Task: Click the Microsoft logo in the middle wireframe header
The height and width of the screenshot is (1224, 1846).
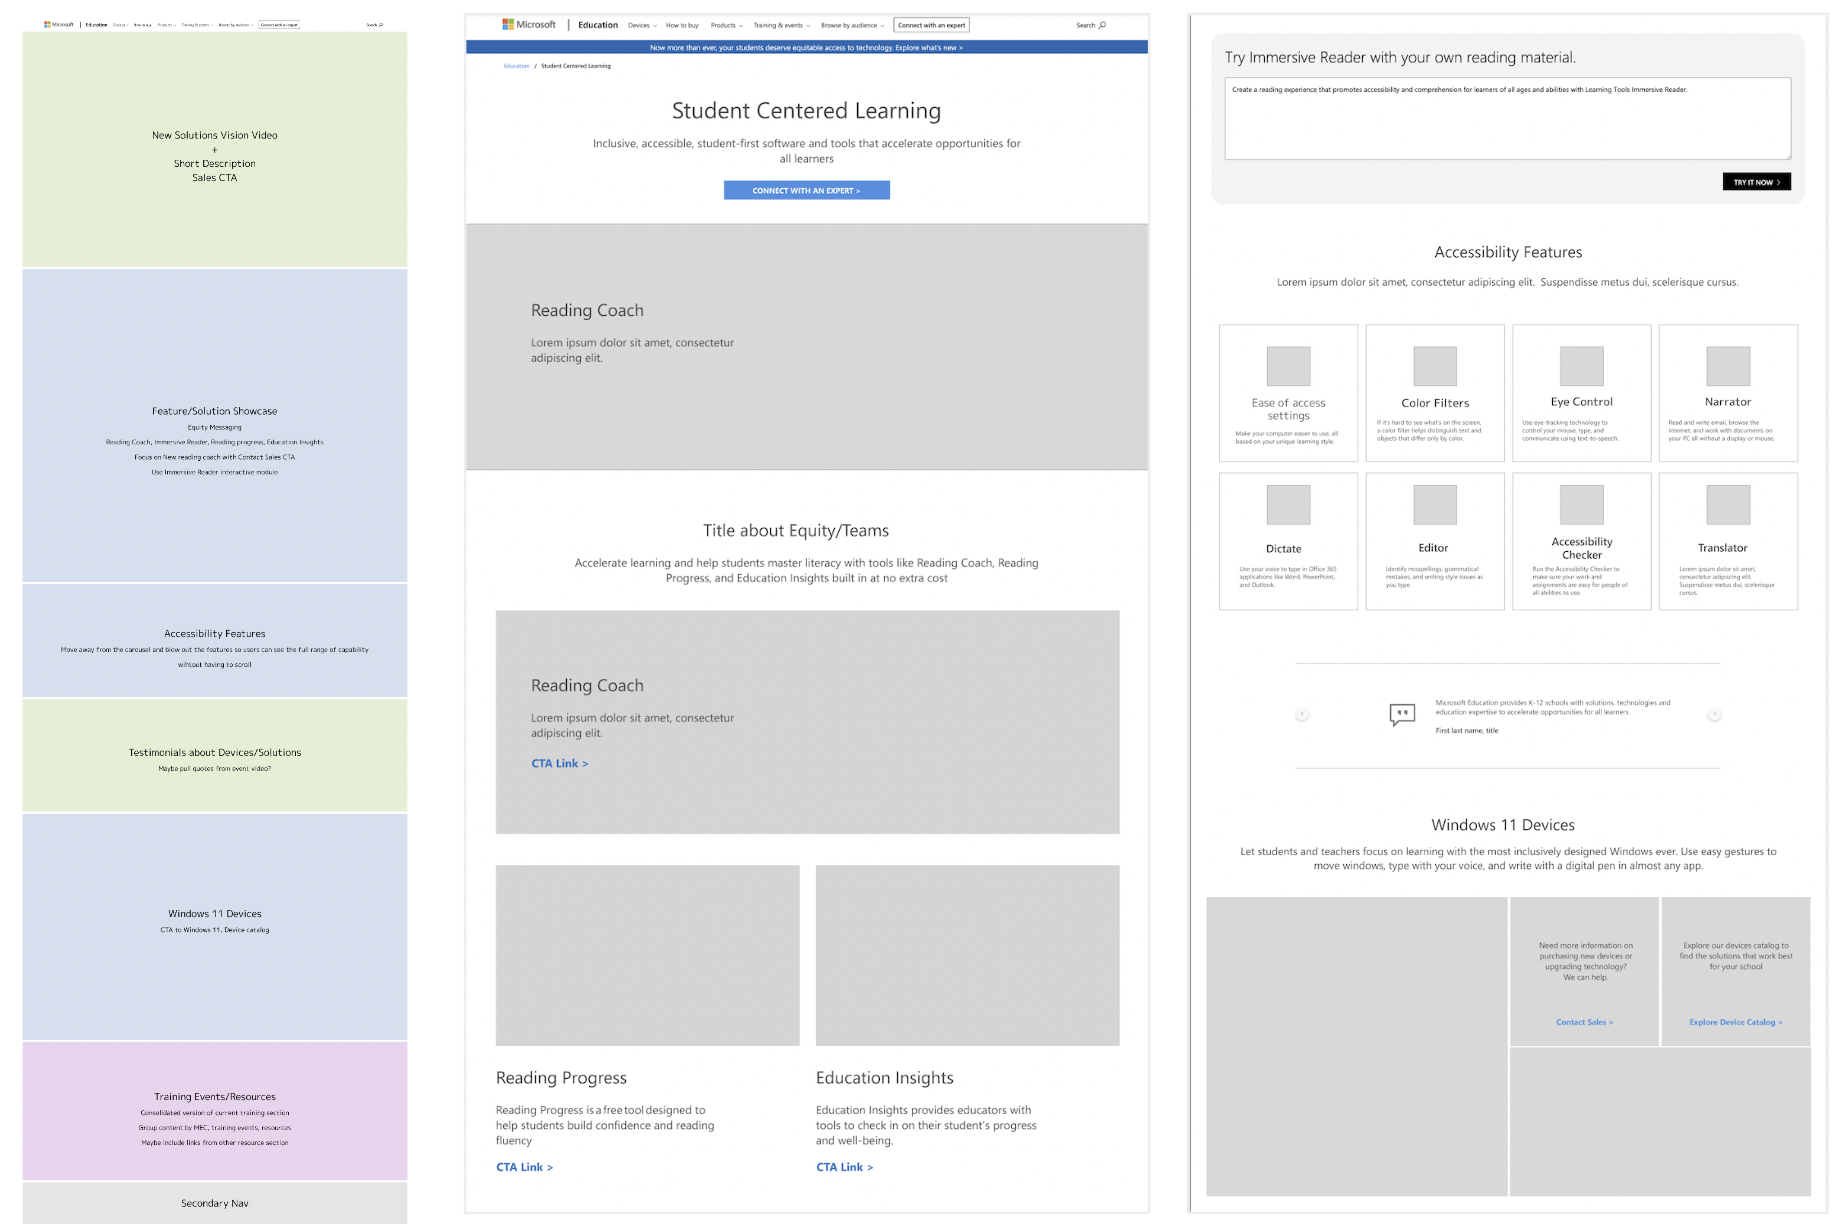Action: (x=529, y=25)
